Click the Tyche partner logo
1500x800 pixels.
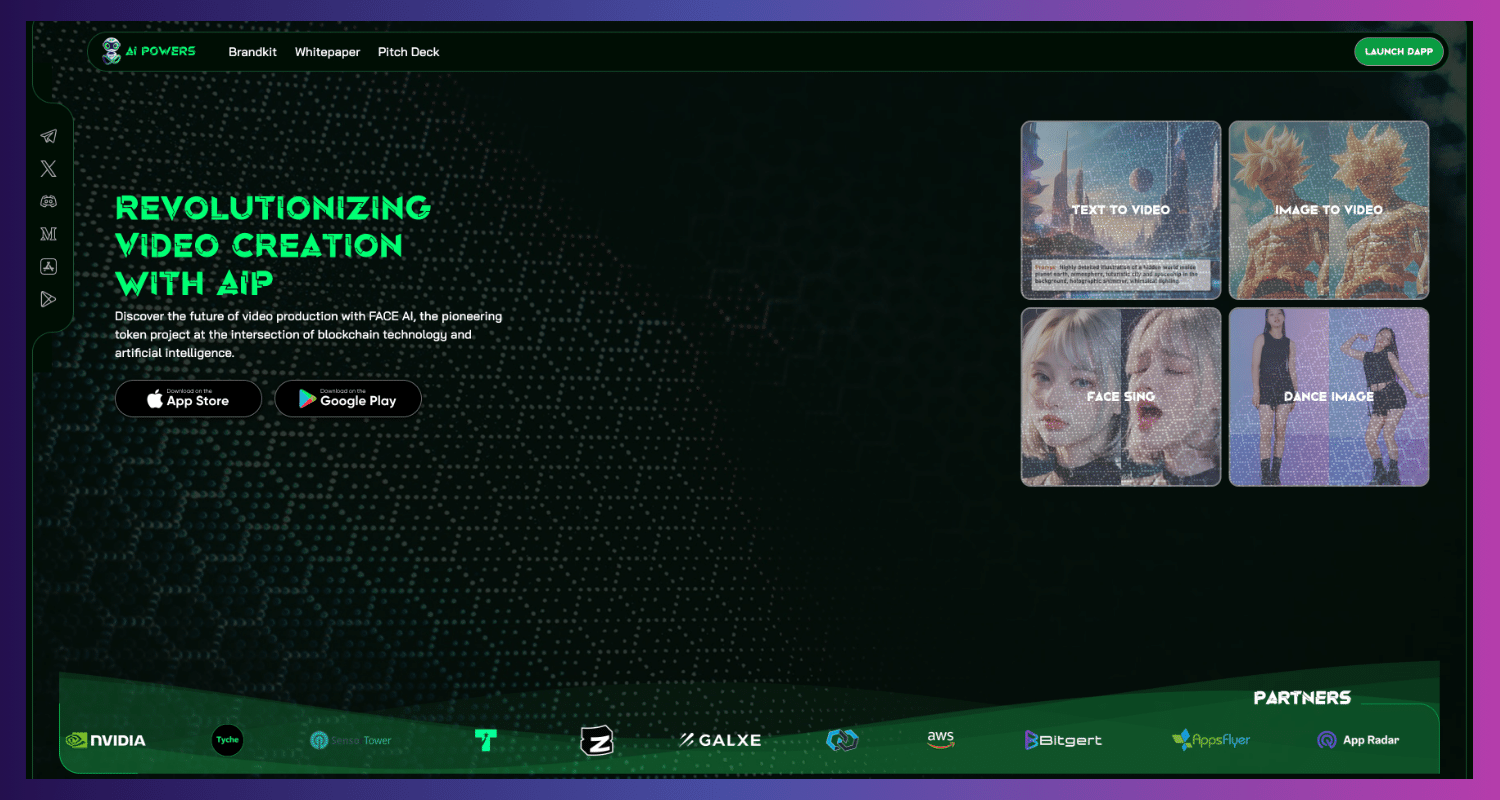227,740
